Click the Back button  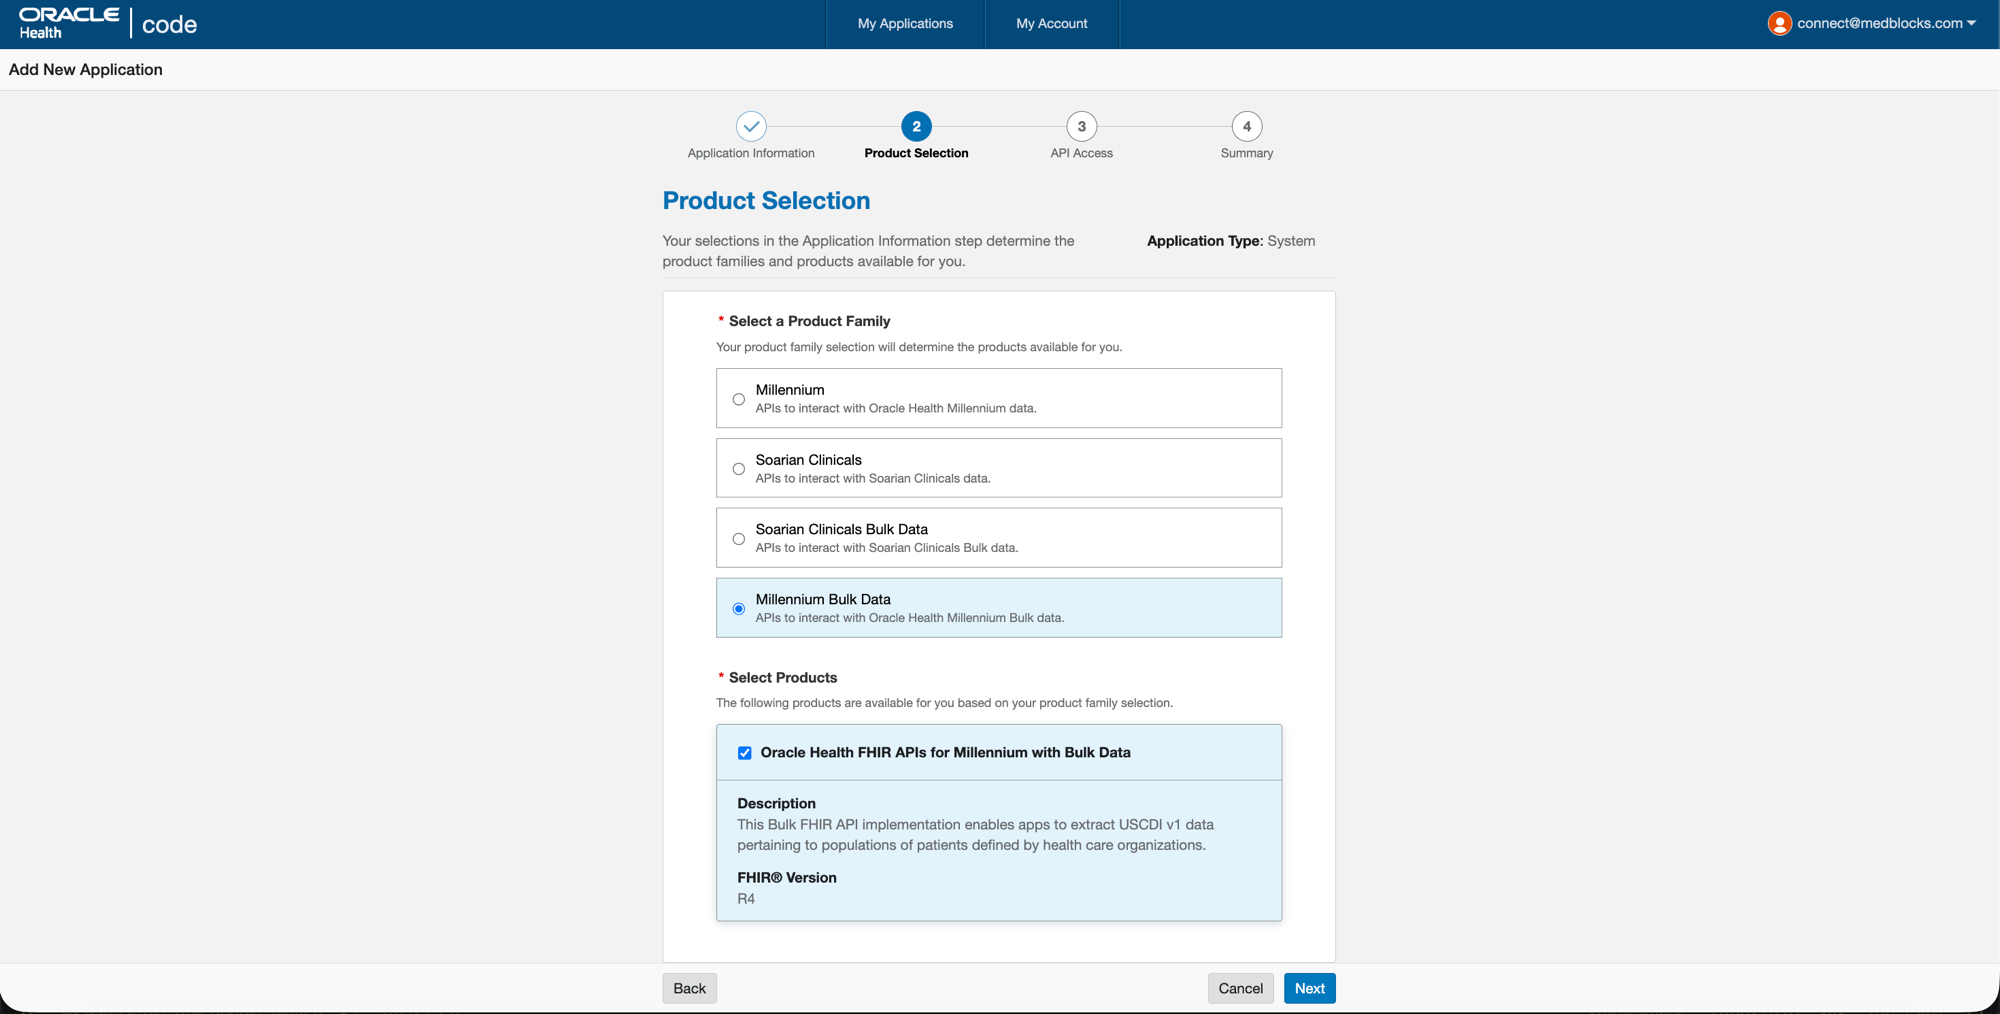pos(689,988)
